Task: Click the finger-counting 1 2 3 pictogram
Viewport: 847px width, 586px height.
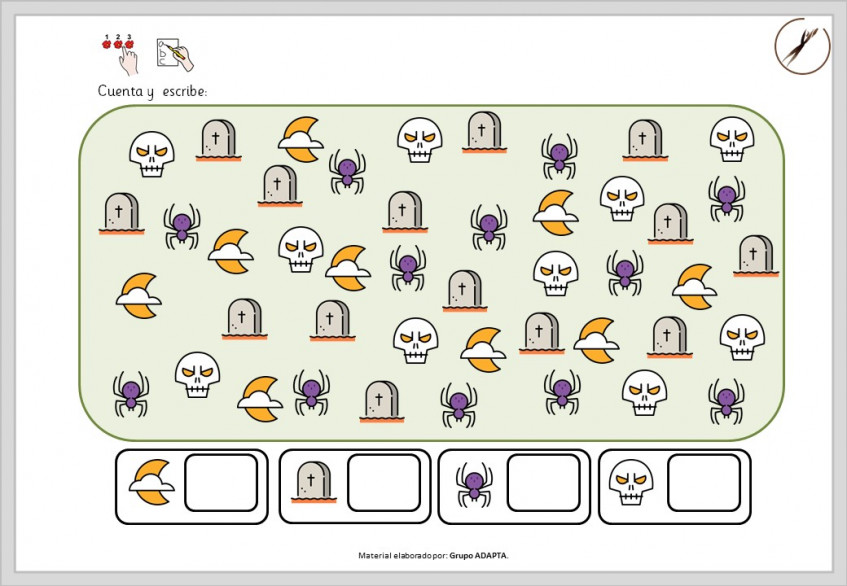Action: click(x=119, y=54)
